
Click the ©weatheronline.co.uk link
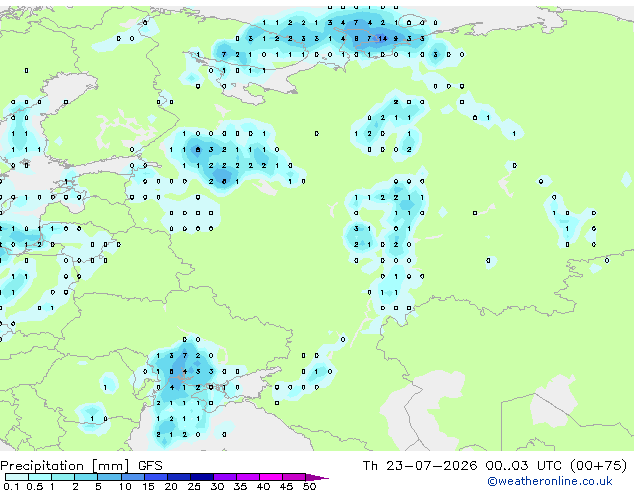(x=549, y=481)
